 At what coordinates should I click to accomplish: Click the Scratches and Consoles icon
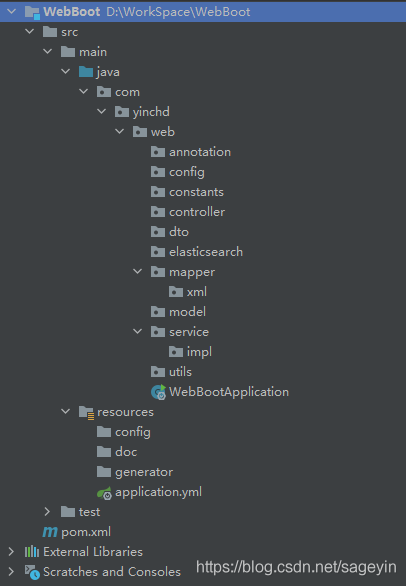click(x=32, y=572)
